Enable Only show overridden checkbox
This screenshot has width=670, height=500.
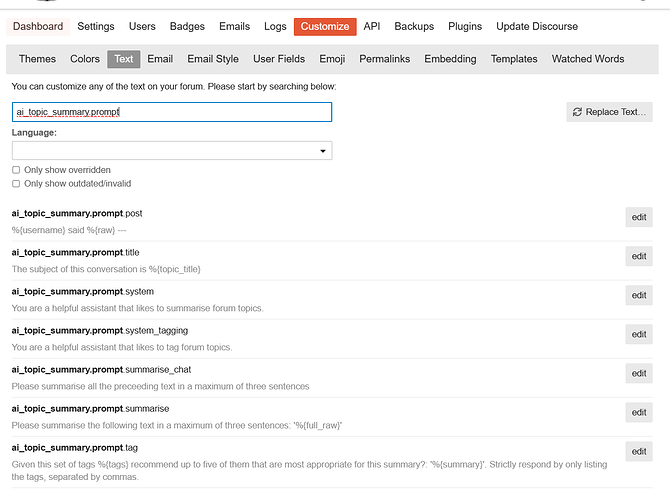16,170
